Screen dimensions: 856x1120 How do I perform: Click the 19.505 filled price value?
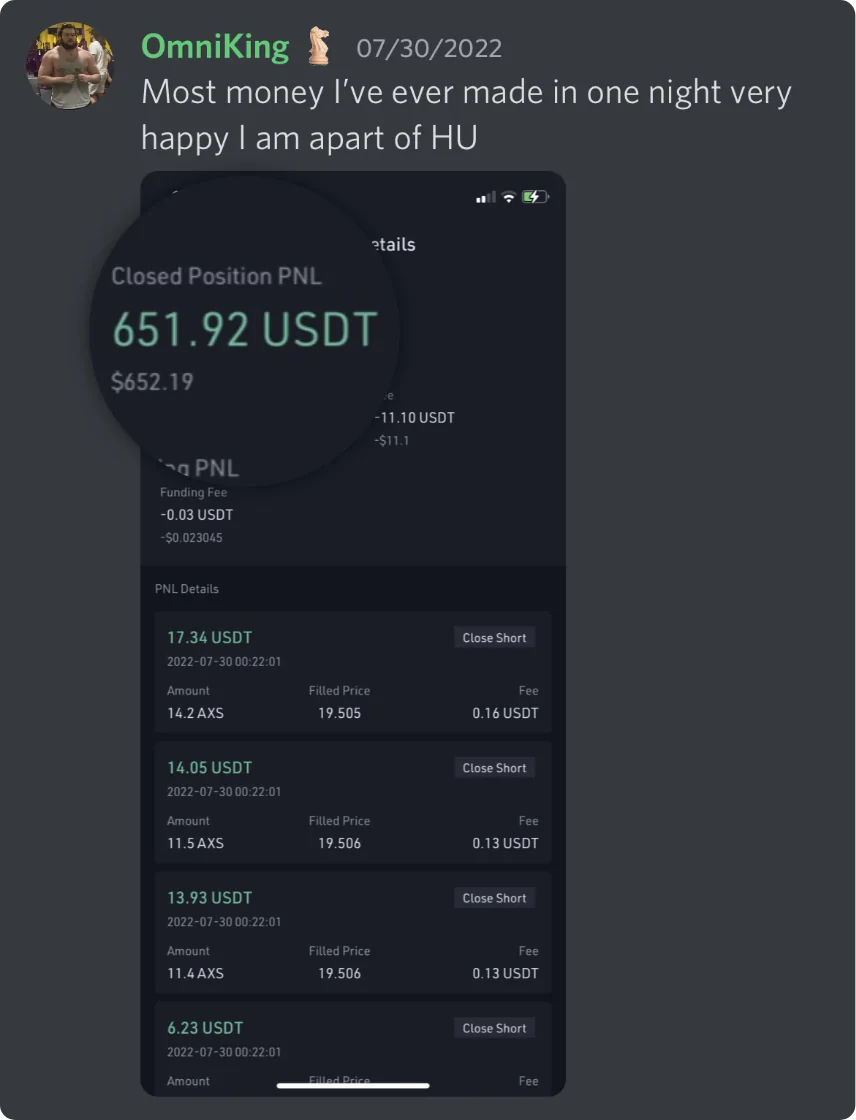point(339,713)
